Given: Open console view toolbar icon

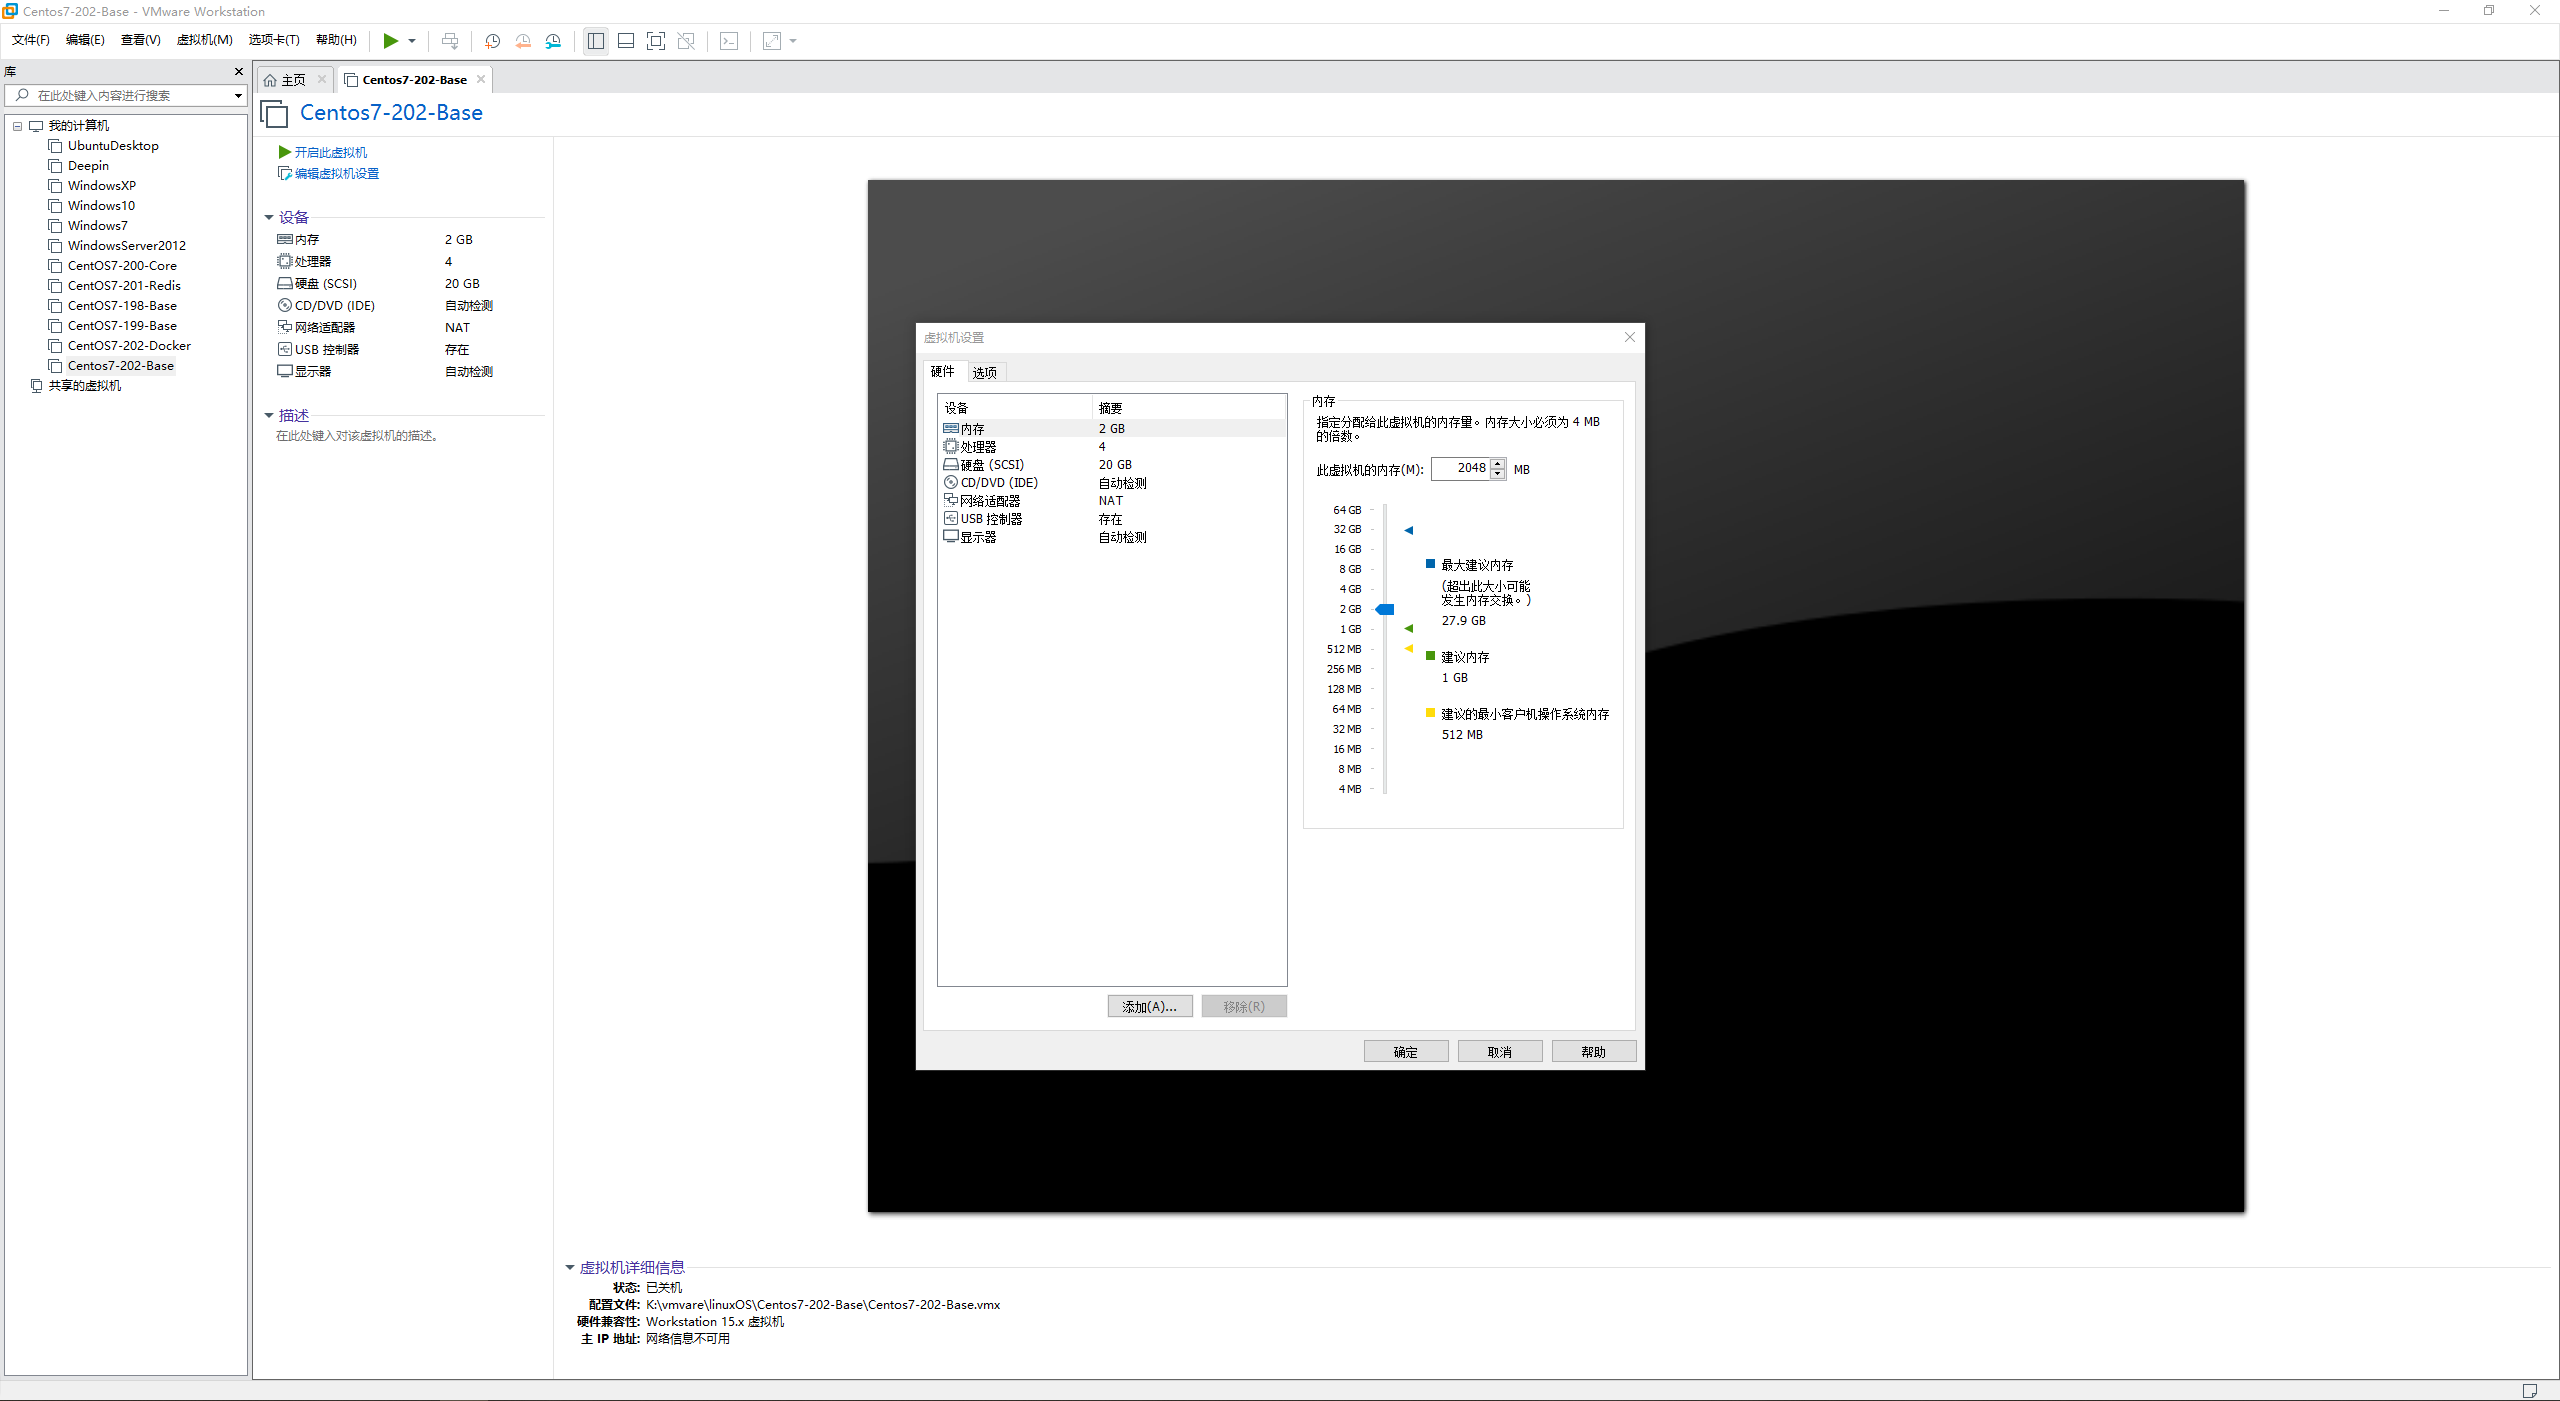Looking at the screenshot, I should pyautogui.click(x=729, y=41).
